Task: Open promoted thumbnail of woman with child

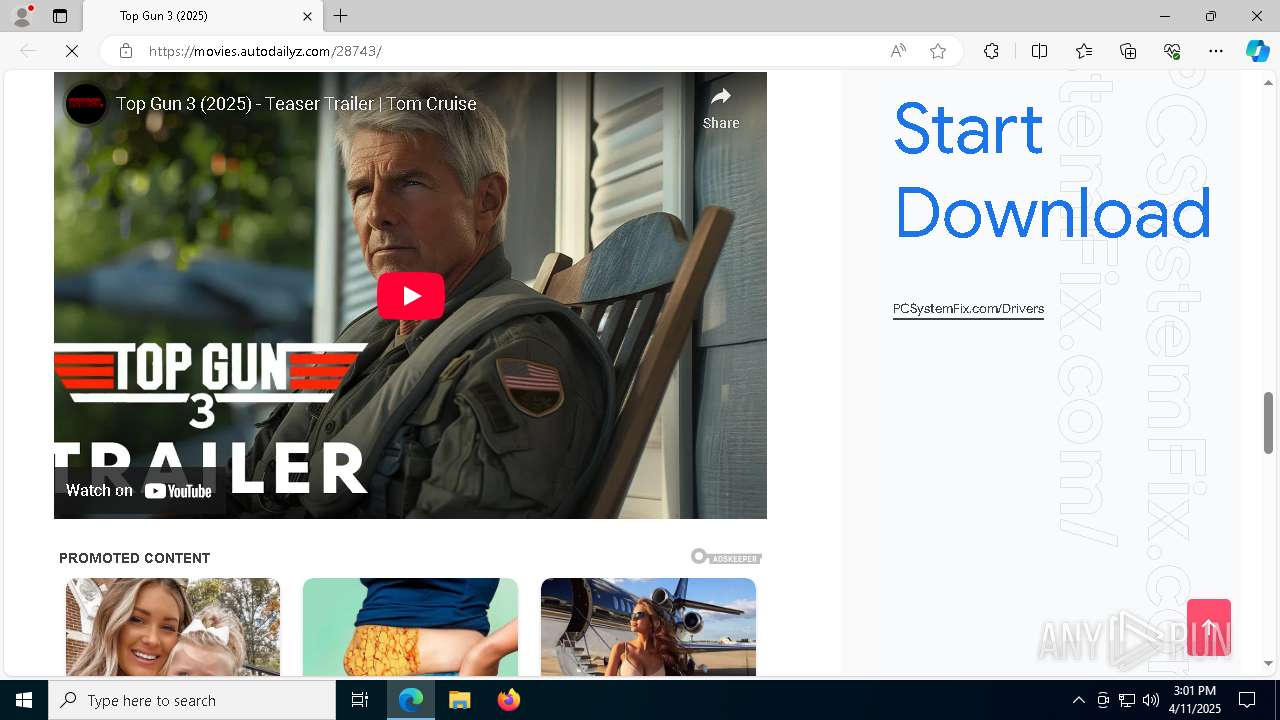Action: pos(173,627)
